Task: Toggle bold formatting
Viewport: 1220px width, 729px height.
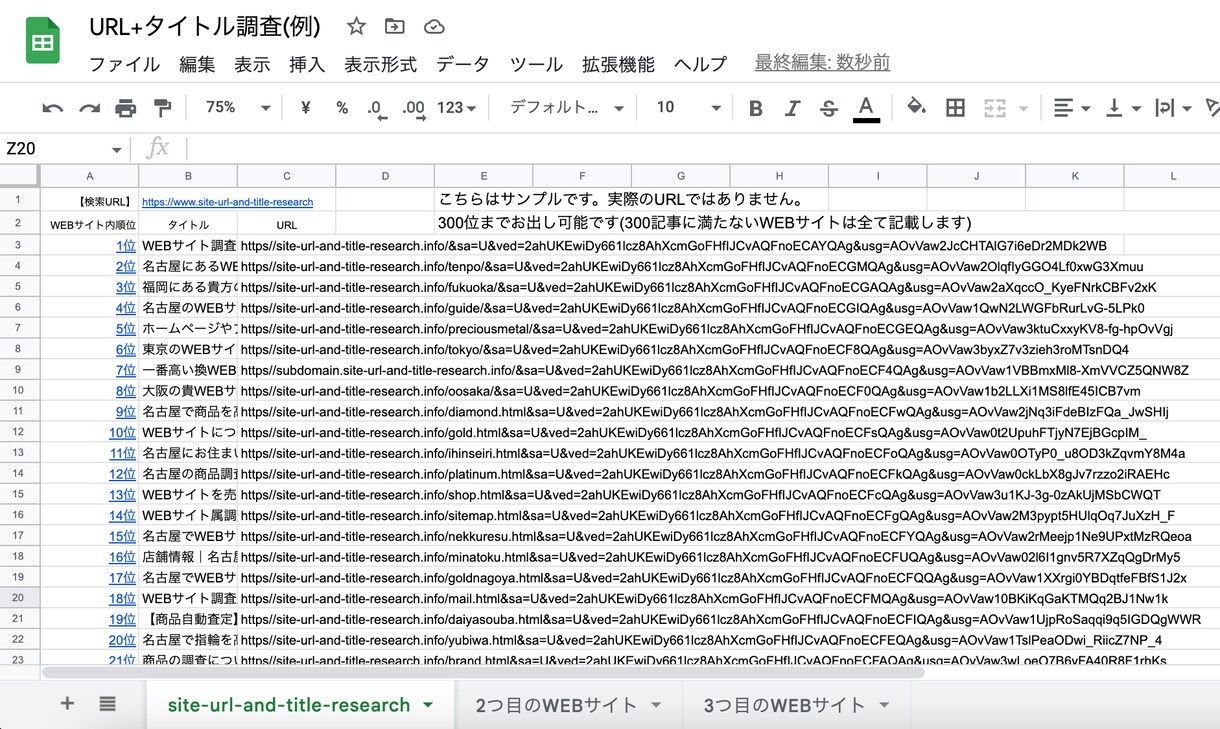Action: click(x=756, y=108)
